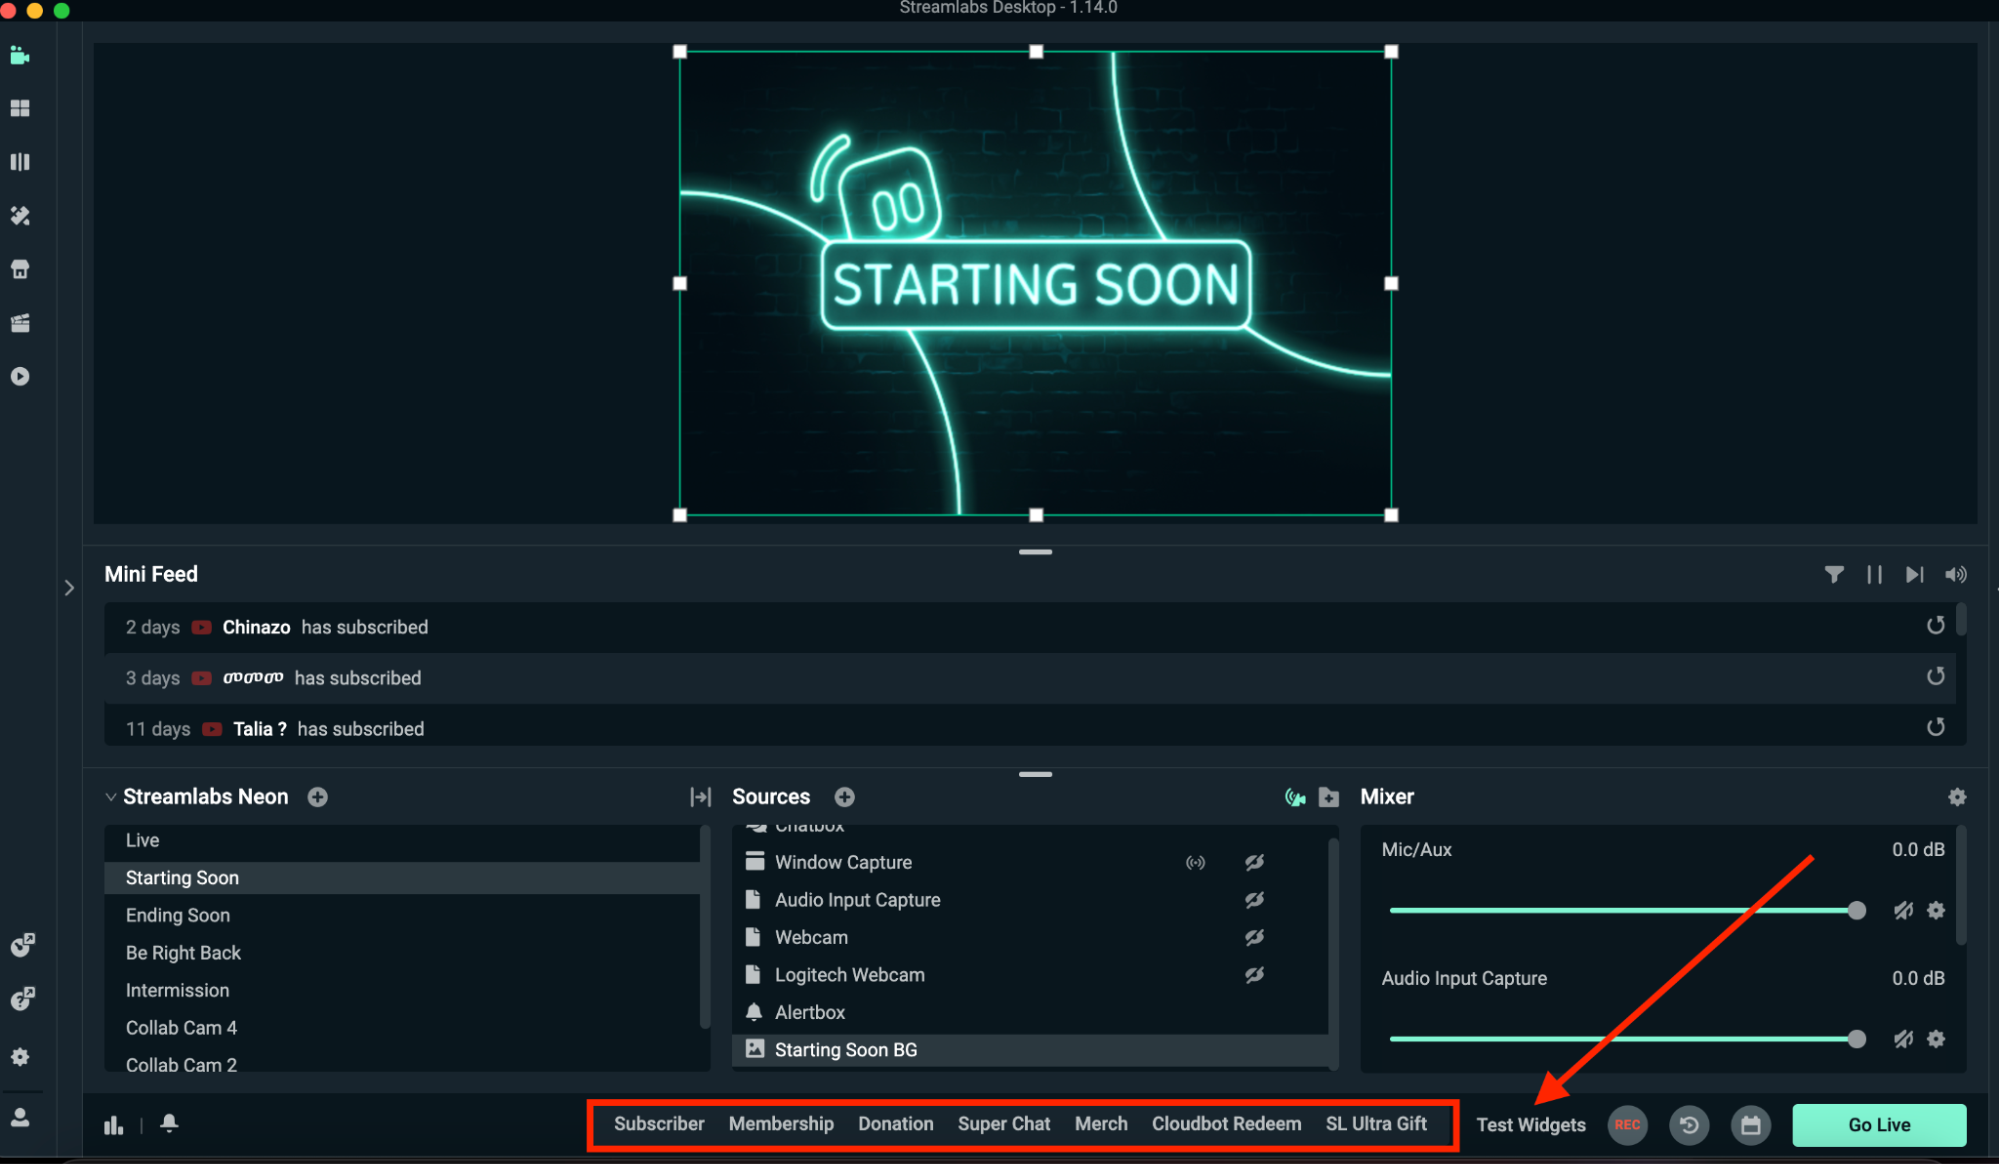Toggle visibility of Window Capture source

(1254, 862)
